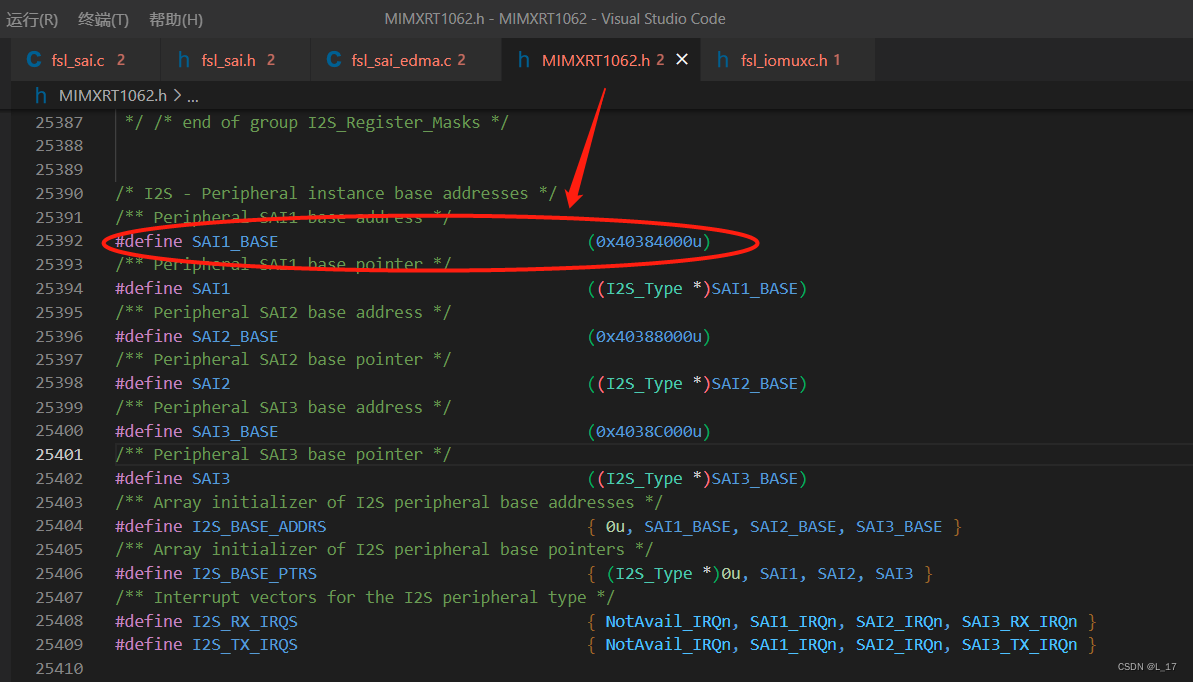Close the MIMXRT1062.h tab
Image resolution: width=1193 pixels, height=682 pixels.
682,59
